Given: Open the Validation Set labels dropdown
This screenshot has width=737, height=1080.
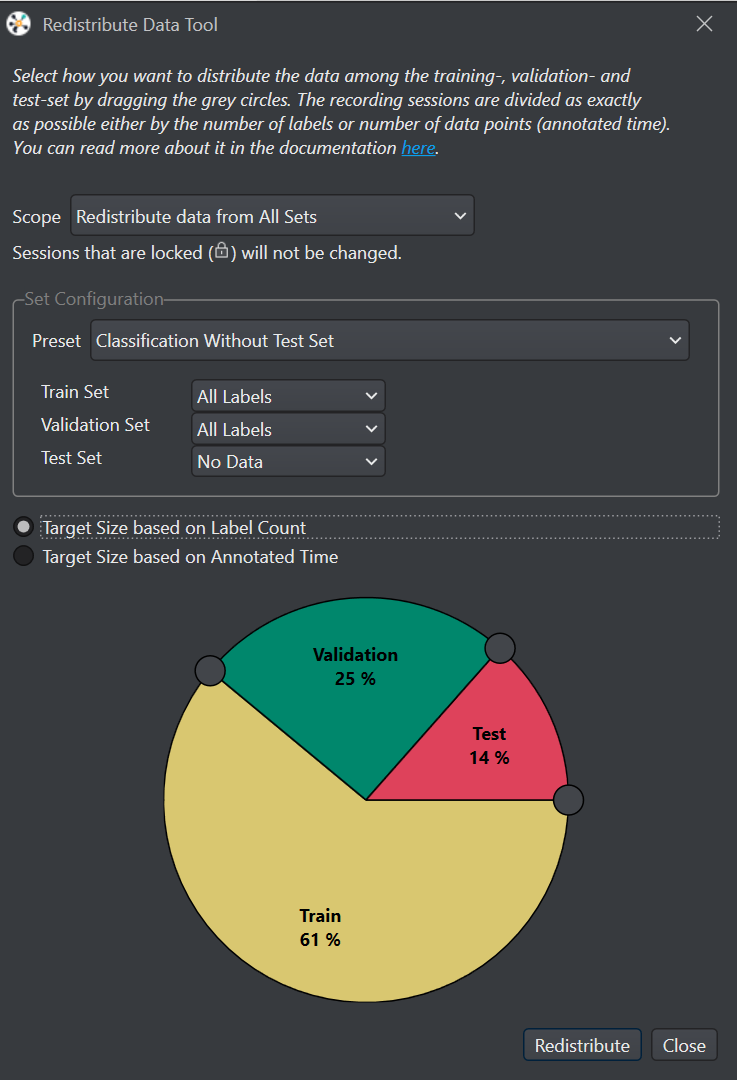Looking at the screenshot, I should tap(288, 429).
